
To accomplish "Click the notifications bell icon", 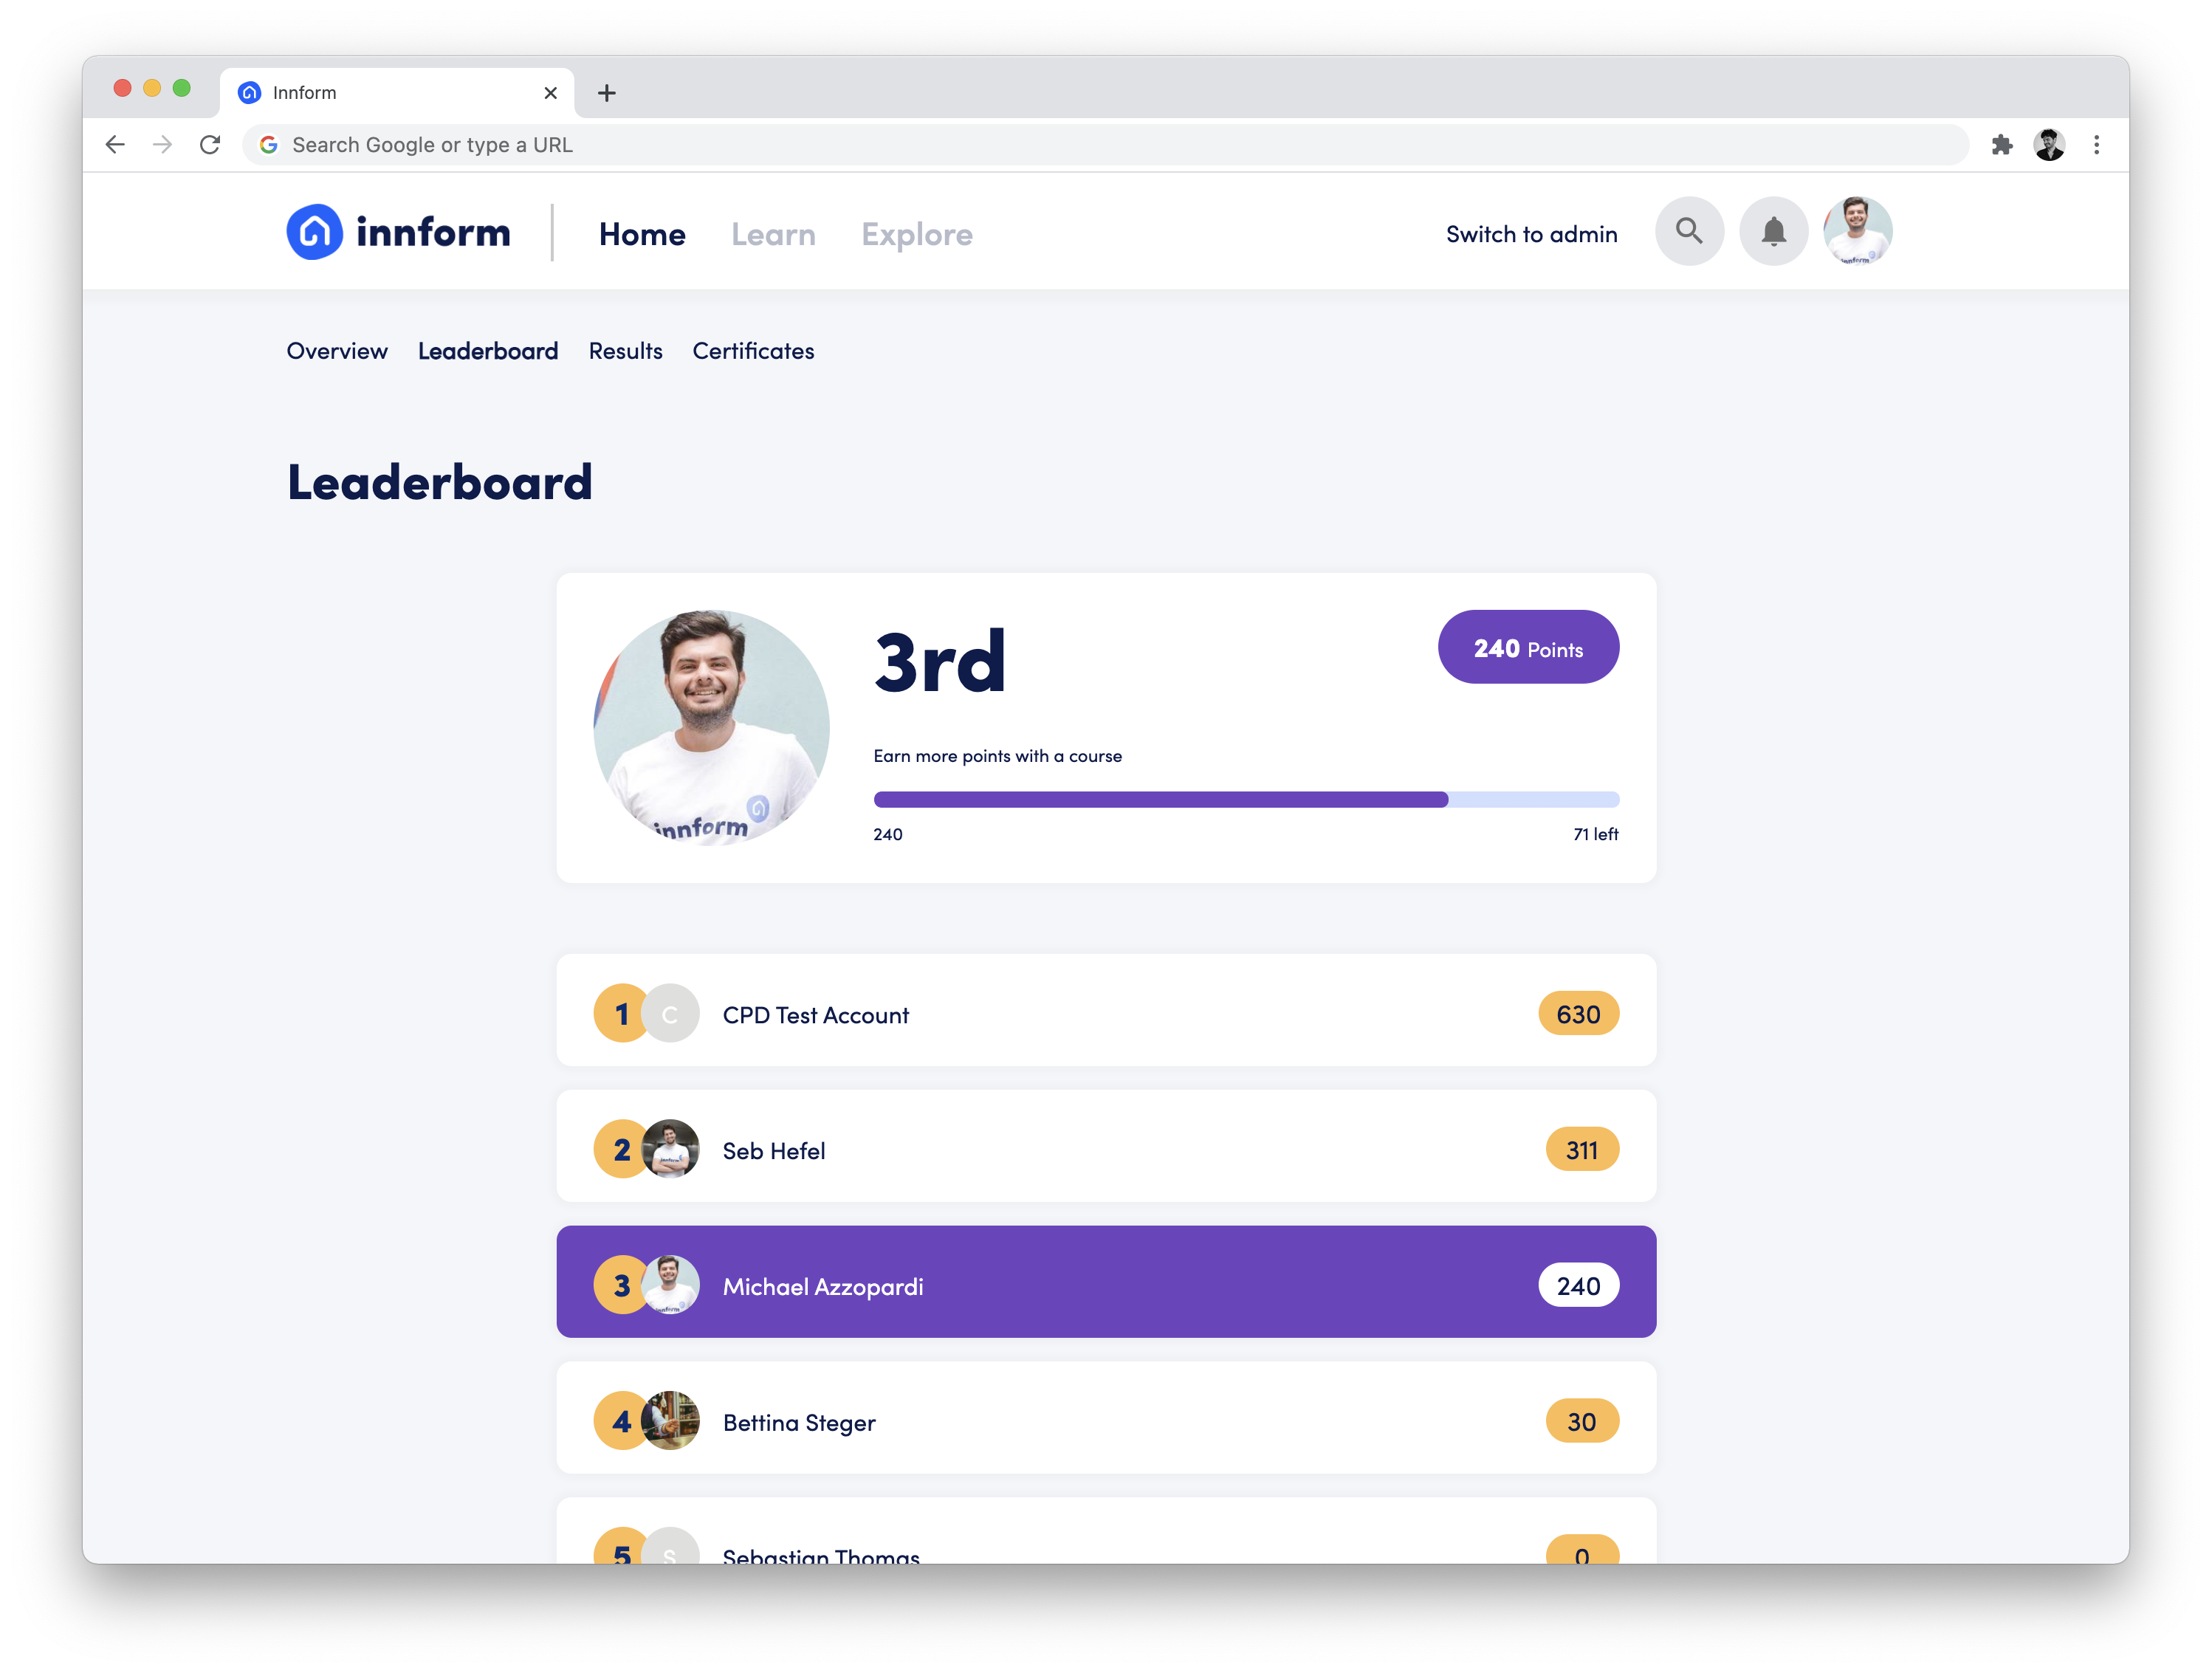I will click(x=1773, y=230).
